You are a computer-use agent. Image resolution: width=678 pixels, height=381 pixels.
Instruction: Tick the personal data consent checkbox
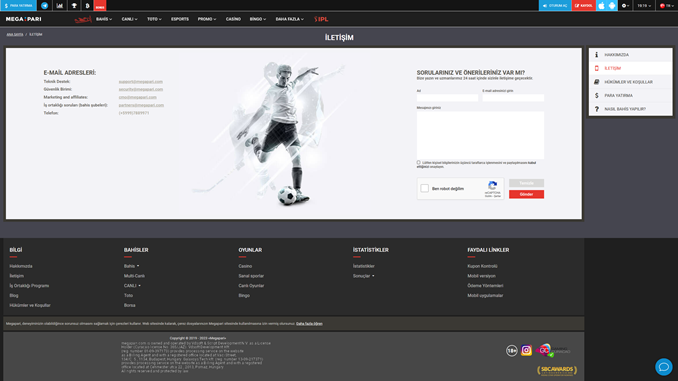[419, 163]
